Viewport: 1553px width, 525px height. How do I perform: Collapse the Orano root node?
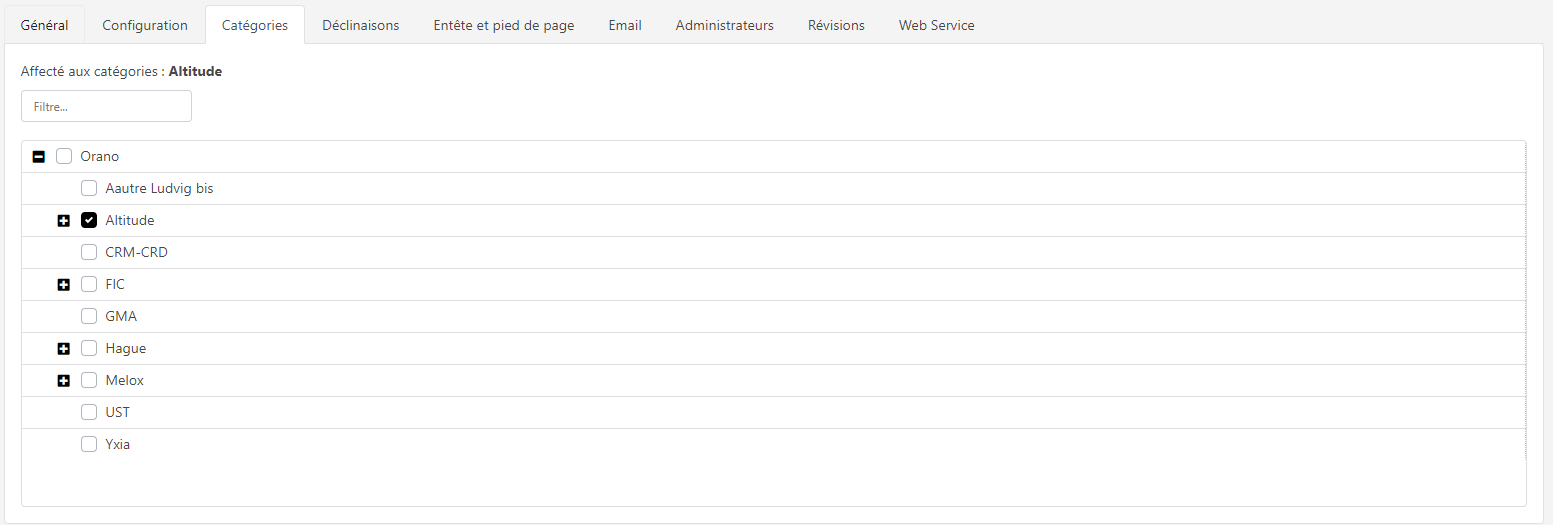(x=39, y=156)
